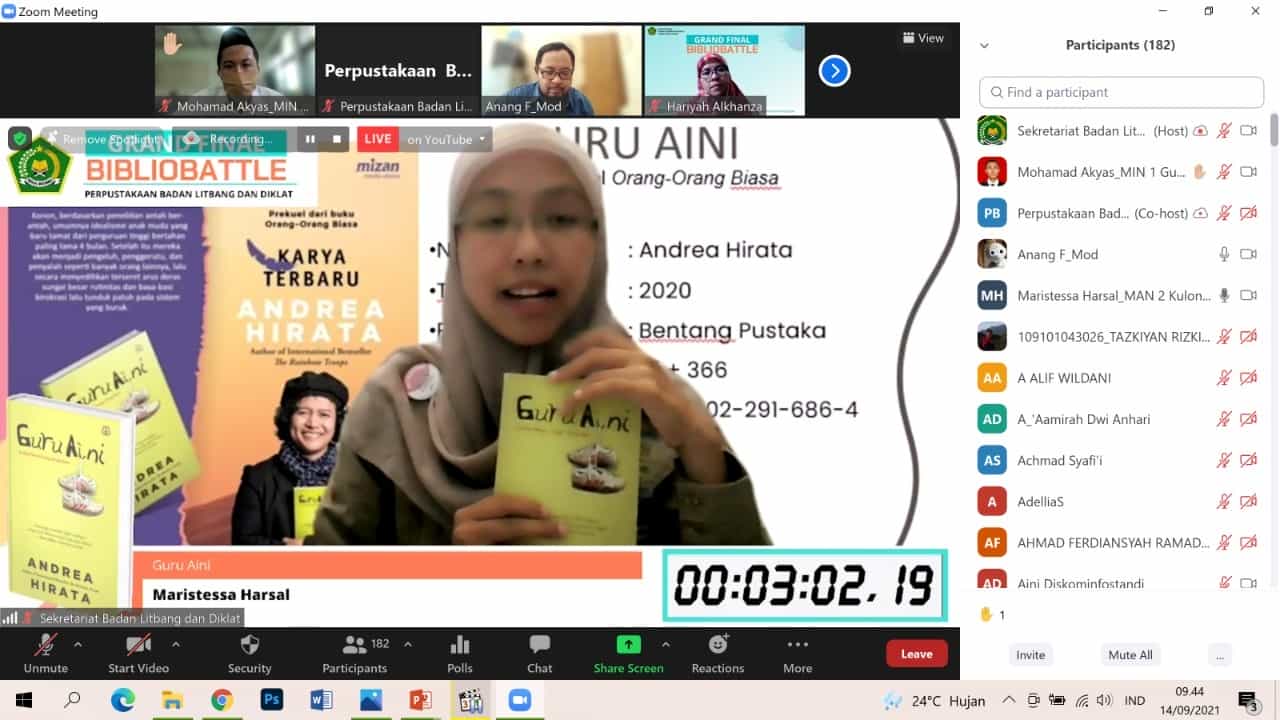1280x720 pixels.
Task: Open PowerPoint from the taskbar
Action: pyautogui.click(x=420, y=700)
